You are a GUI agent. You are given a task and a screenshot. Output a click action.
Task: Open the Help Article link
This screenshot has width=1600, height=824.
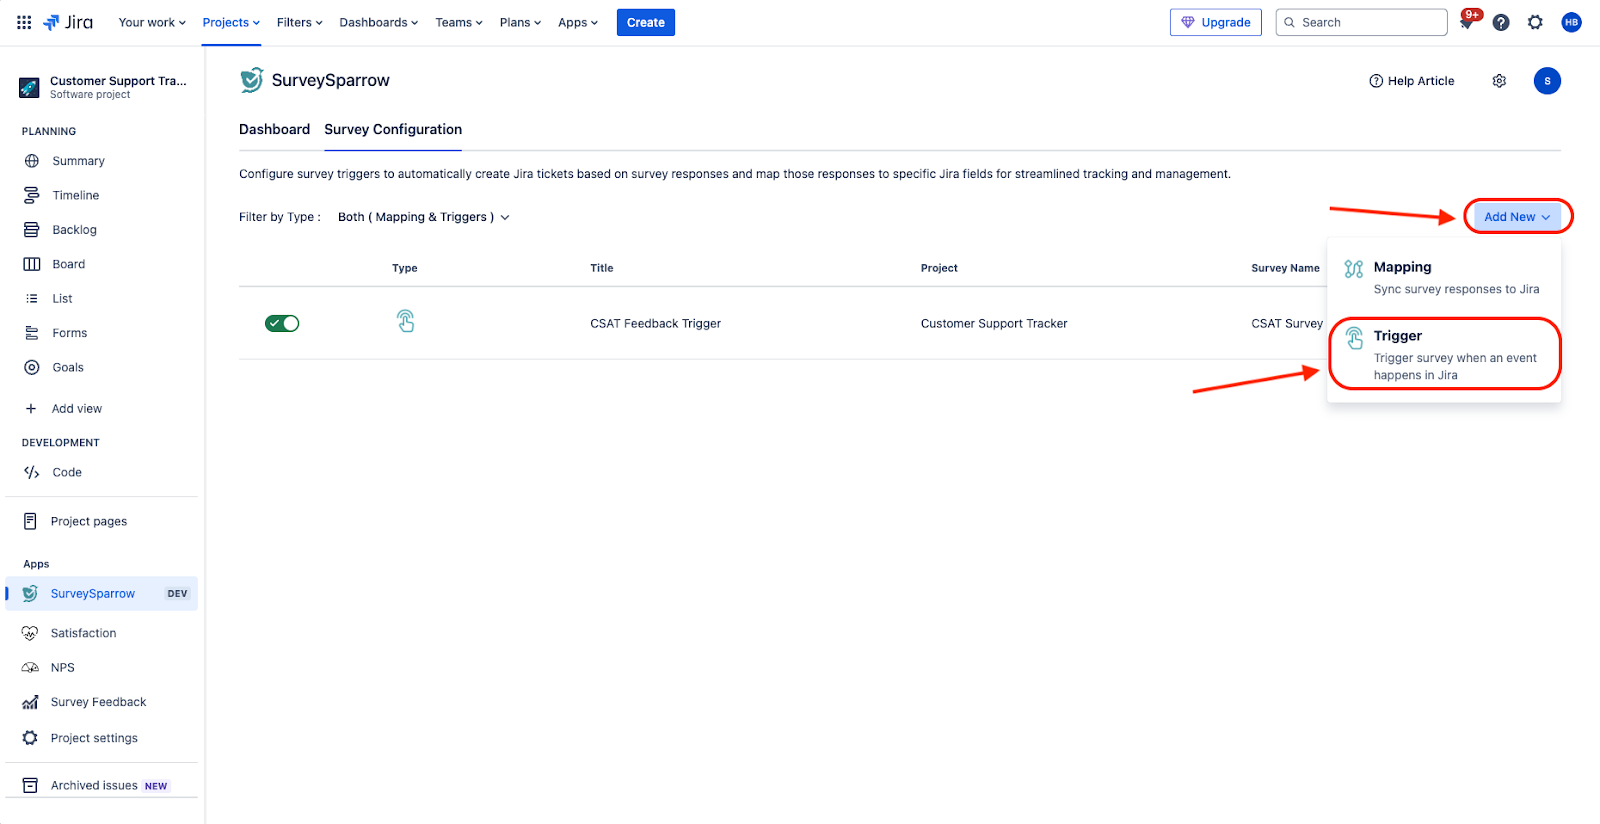1411,81
